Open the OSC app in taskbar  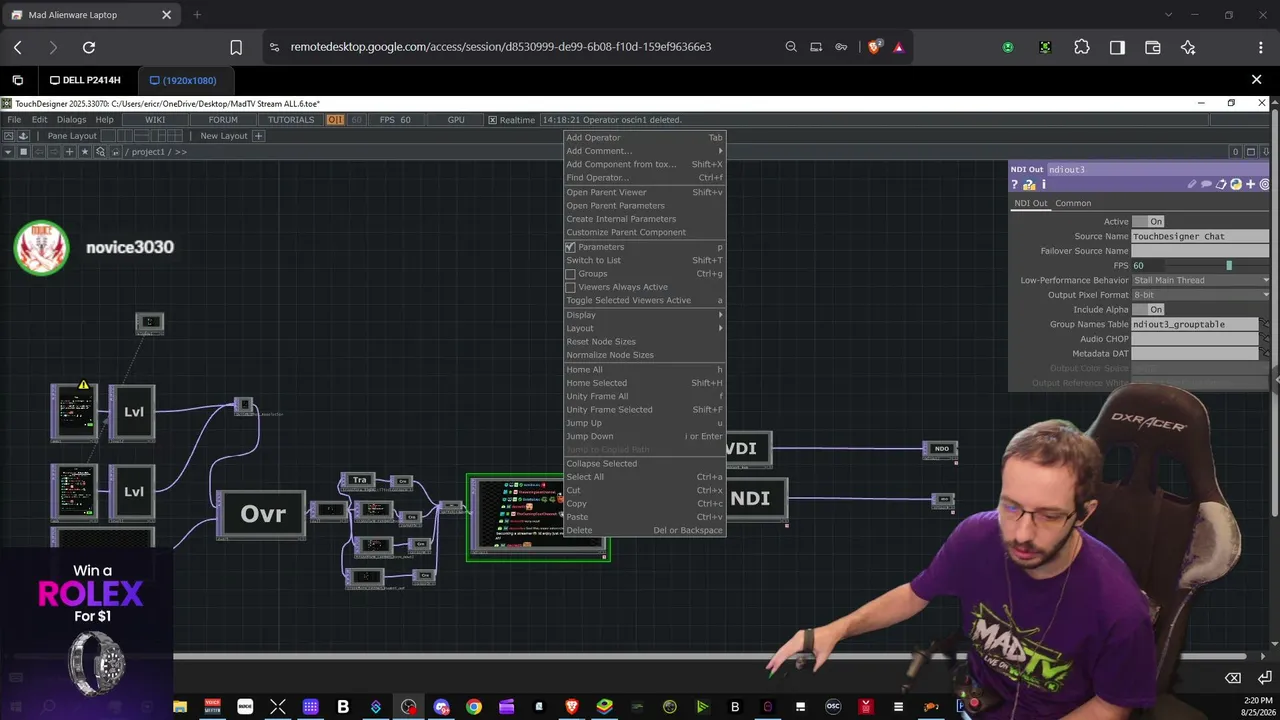[x=833, y=707]
